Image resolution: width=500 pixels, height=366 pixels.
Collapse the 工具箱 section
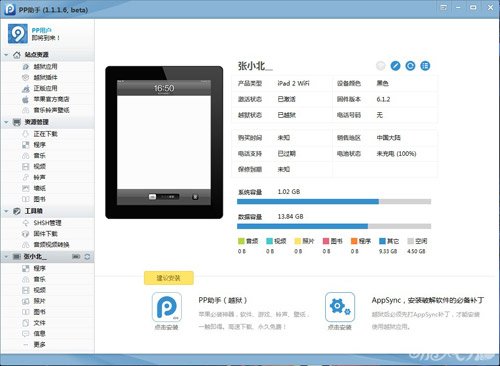pos(6,211)
